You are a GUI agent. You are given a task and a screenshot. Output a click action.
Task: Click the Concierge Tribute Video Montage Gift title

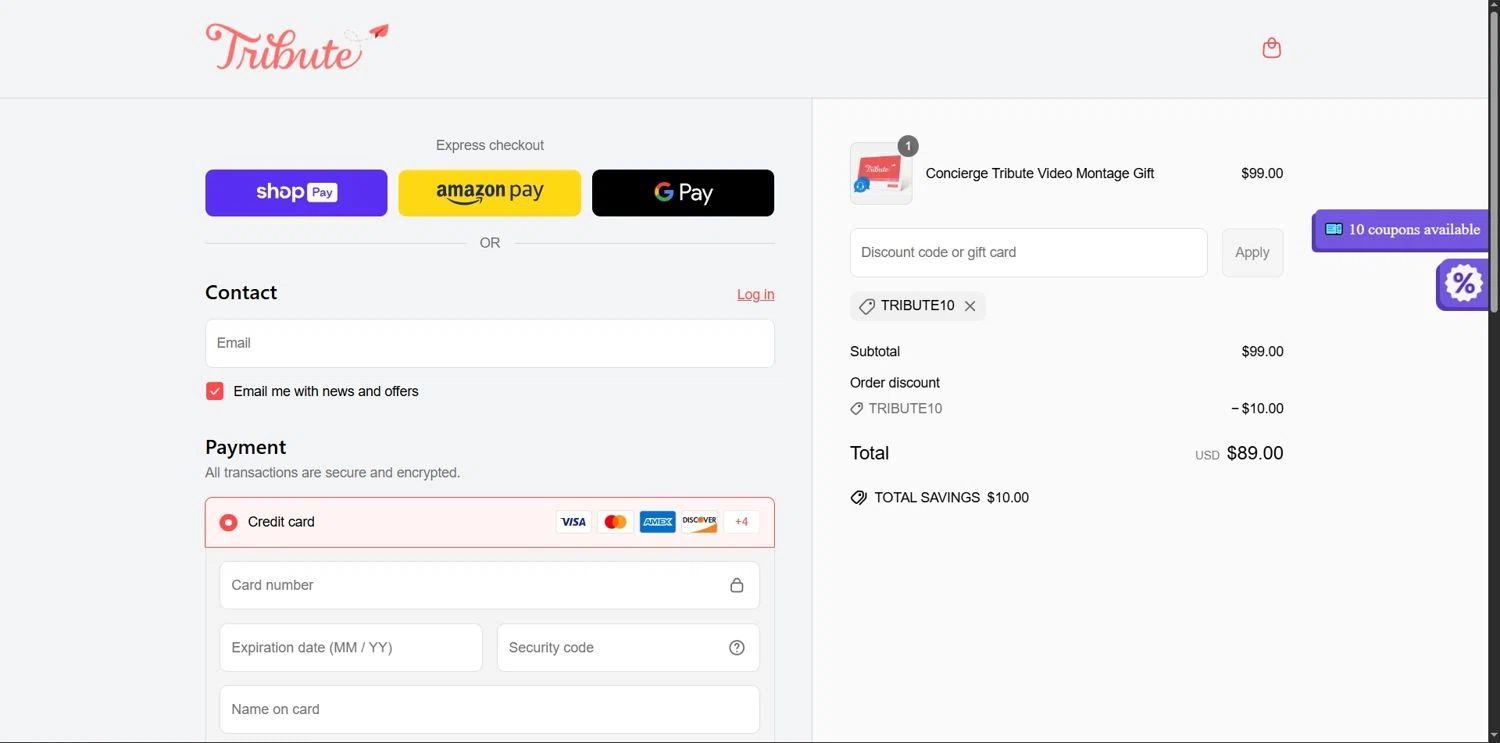pyautogui.click(x=1040, y=174)
